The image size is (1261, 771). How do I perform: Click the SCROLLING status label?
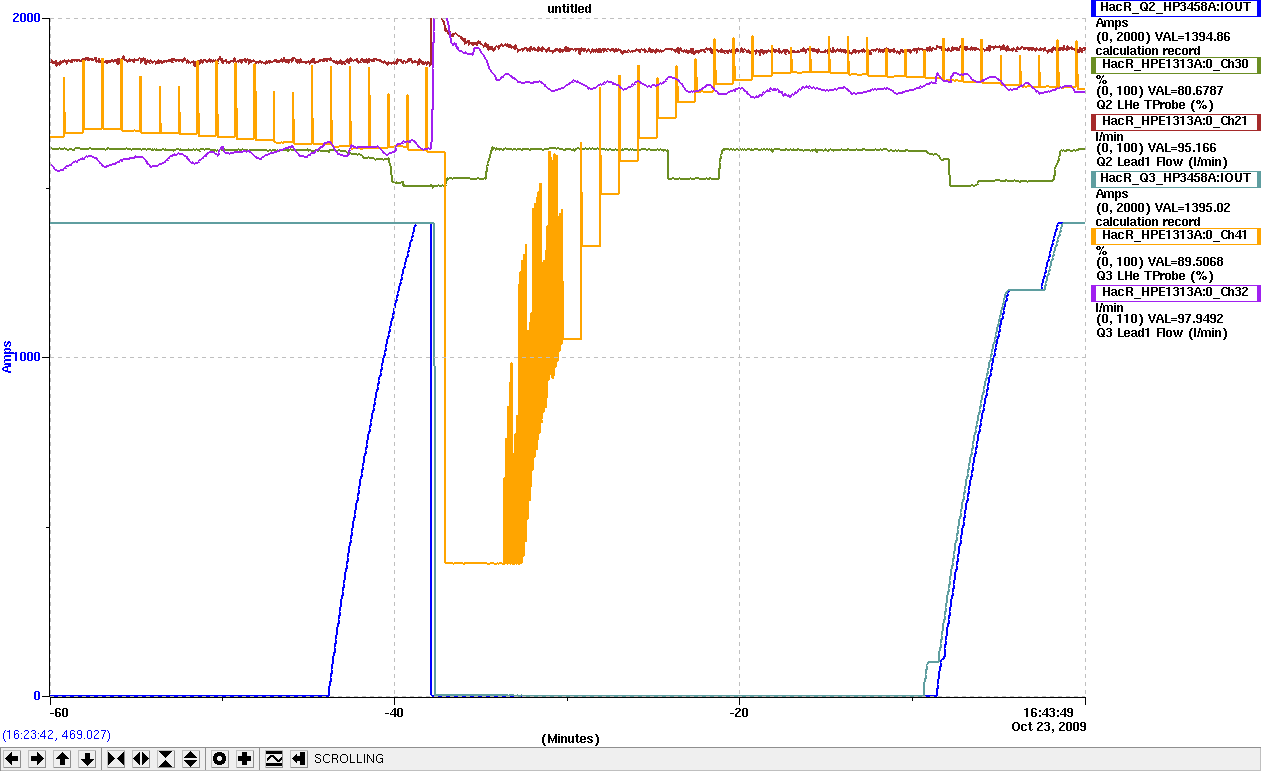(x=349, y=759)
